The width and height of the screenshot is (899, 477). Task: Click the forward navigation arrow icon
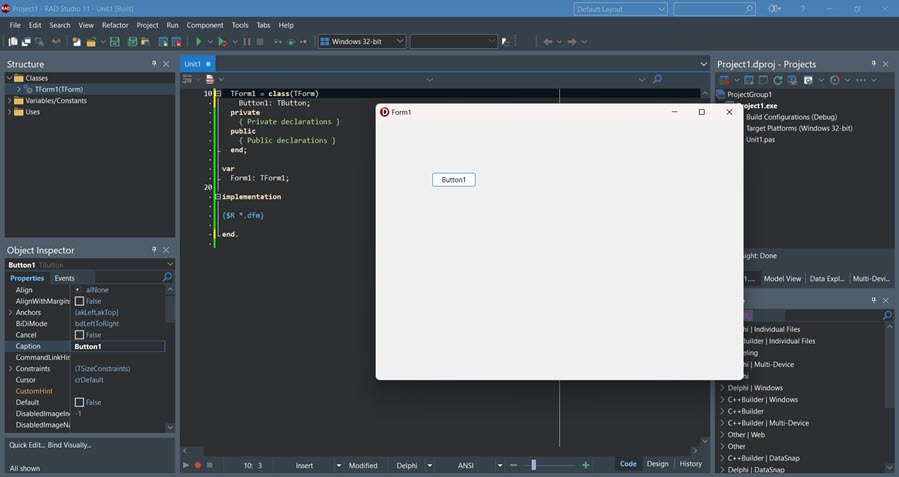[x=572, y=41]
